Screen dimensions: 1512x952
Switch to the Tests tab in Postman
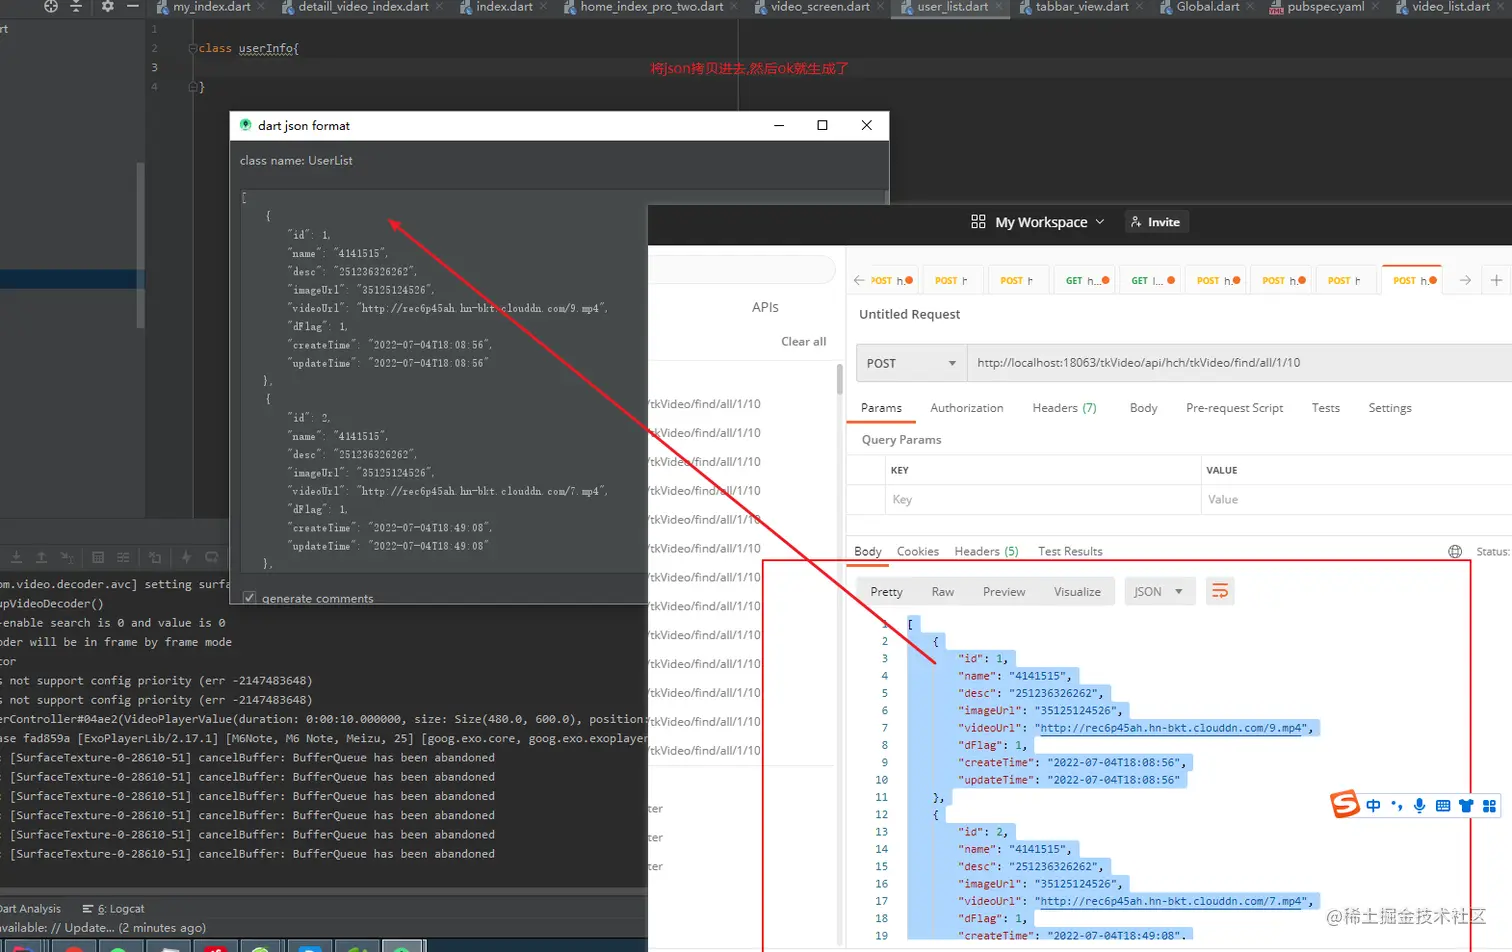pos(1325,408)
